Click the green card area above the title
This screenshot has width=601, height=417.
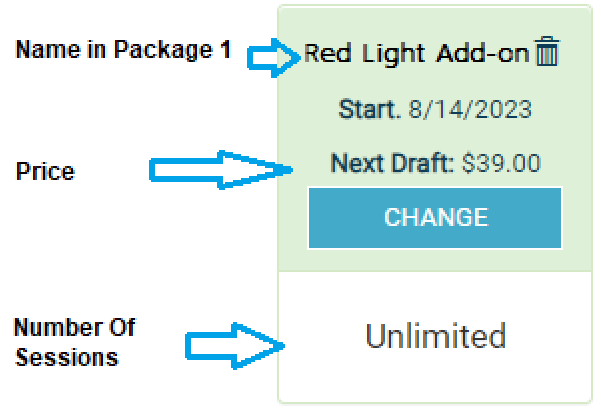coord(435,21)
